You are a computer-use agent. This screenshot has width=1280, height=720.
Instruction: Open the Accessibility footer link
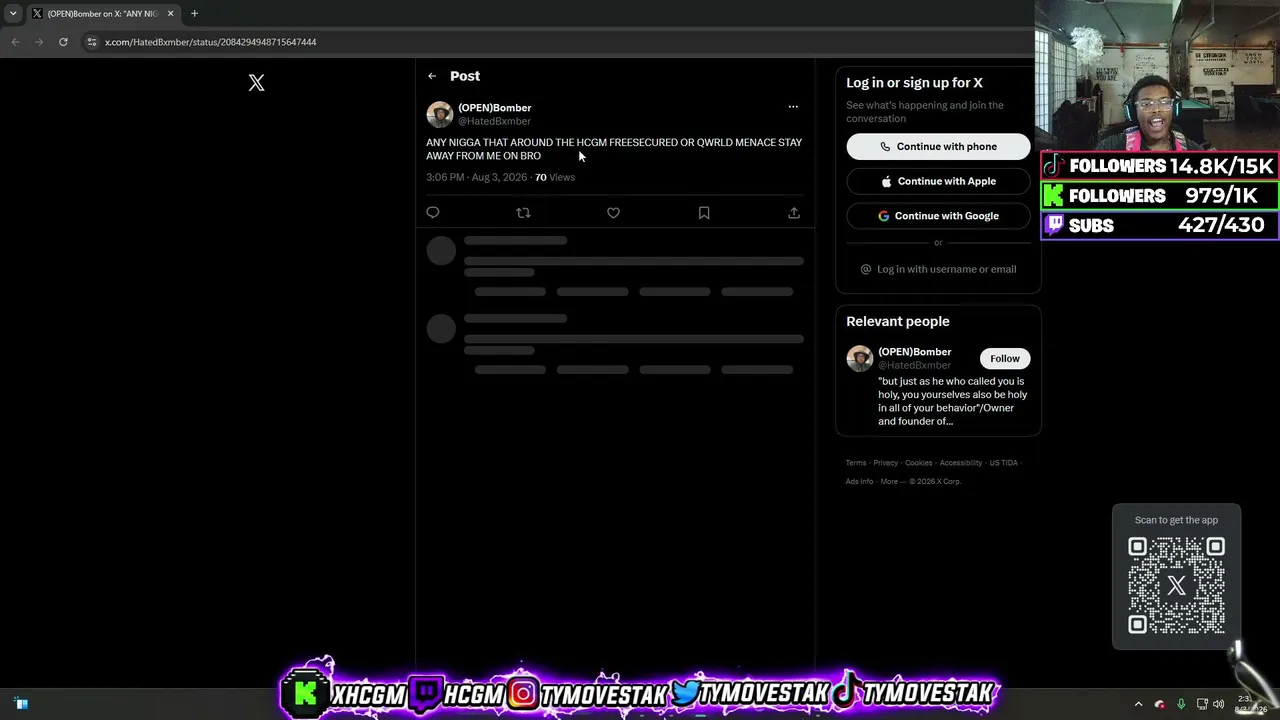[x=961, y=463]
